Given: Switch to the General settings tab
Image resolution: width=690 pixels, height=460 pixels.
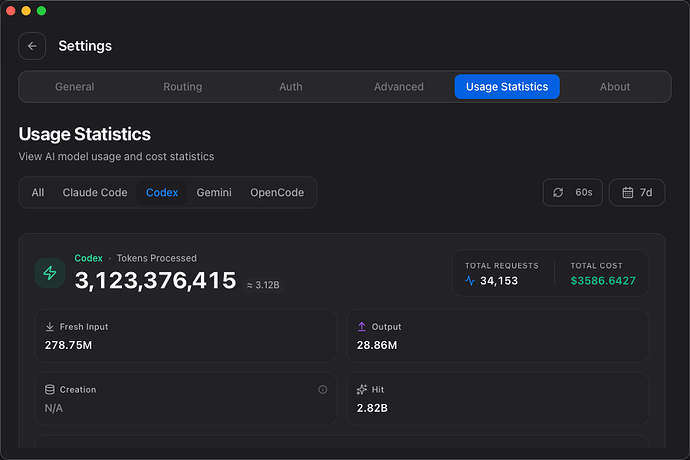Looking at the screenshot, I should click(x=75, y=87).
